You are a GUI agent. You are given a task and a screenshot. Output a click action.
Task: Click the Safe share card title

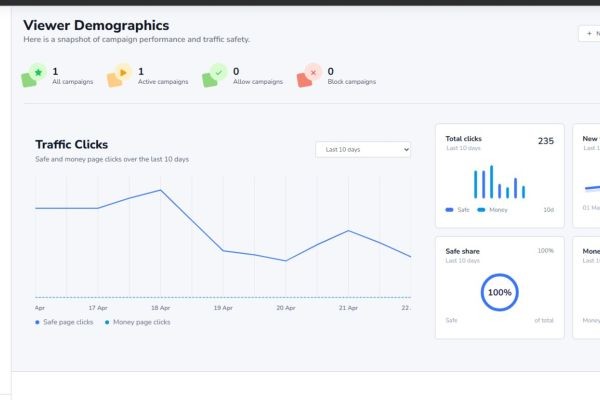tap(462, 251)
